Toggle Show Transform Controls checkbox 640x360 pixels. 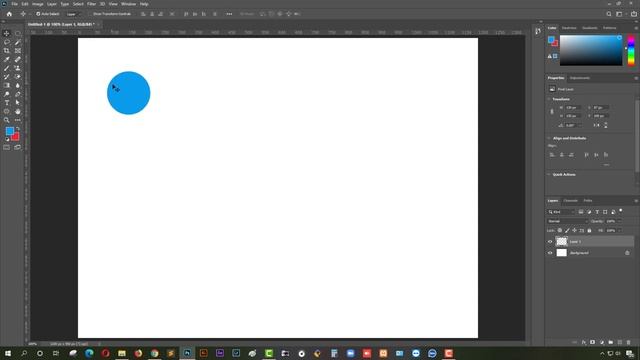coord(91,14)
